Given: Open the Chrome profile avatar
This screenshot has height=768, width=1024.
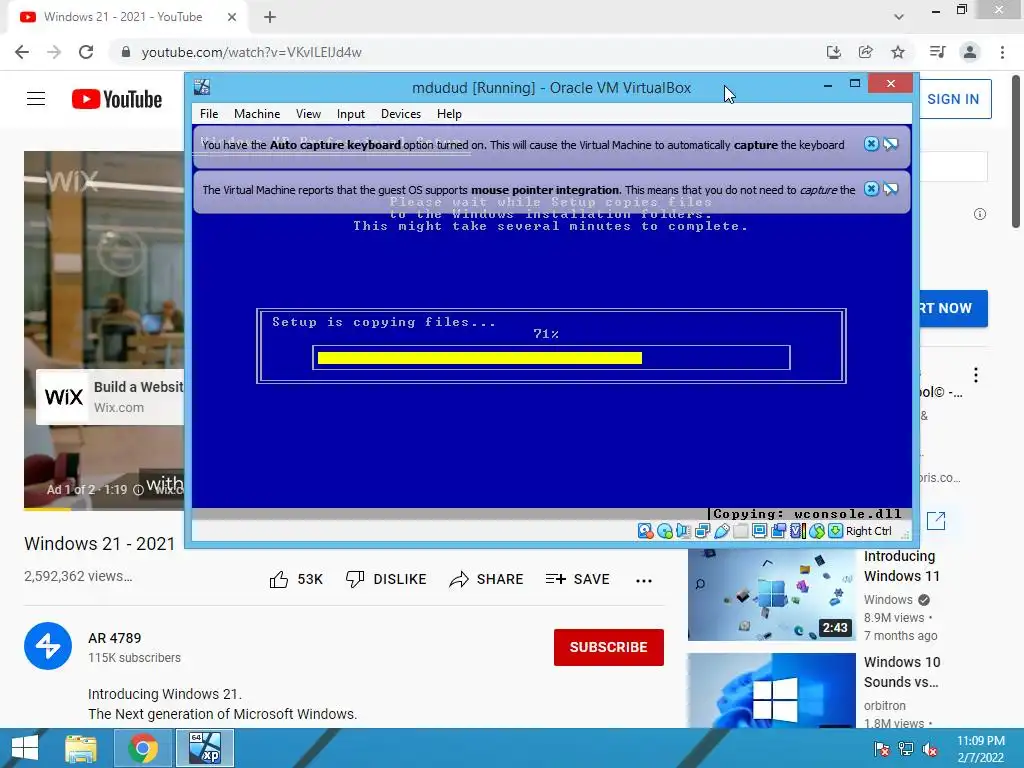Looking at the screenshot, I should click(x=970, y=52).
